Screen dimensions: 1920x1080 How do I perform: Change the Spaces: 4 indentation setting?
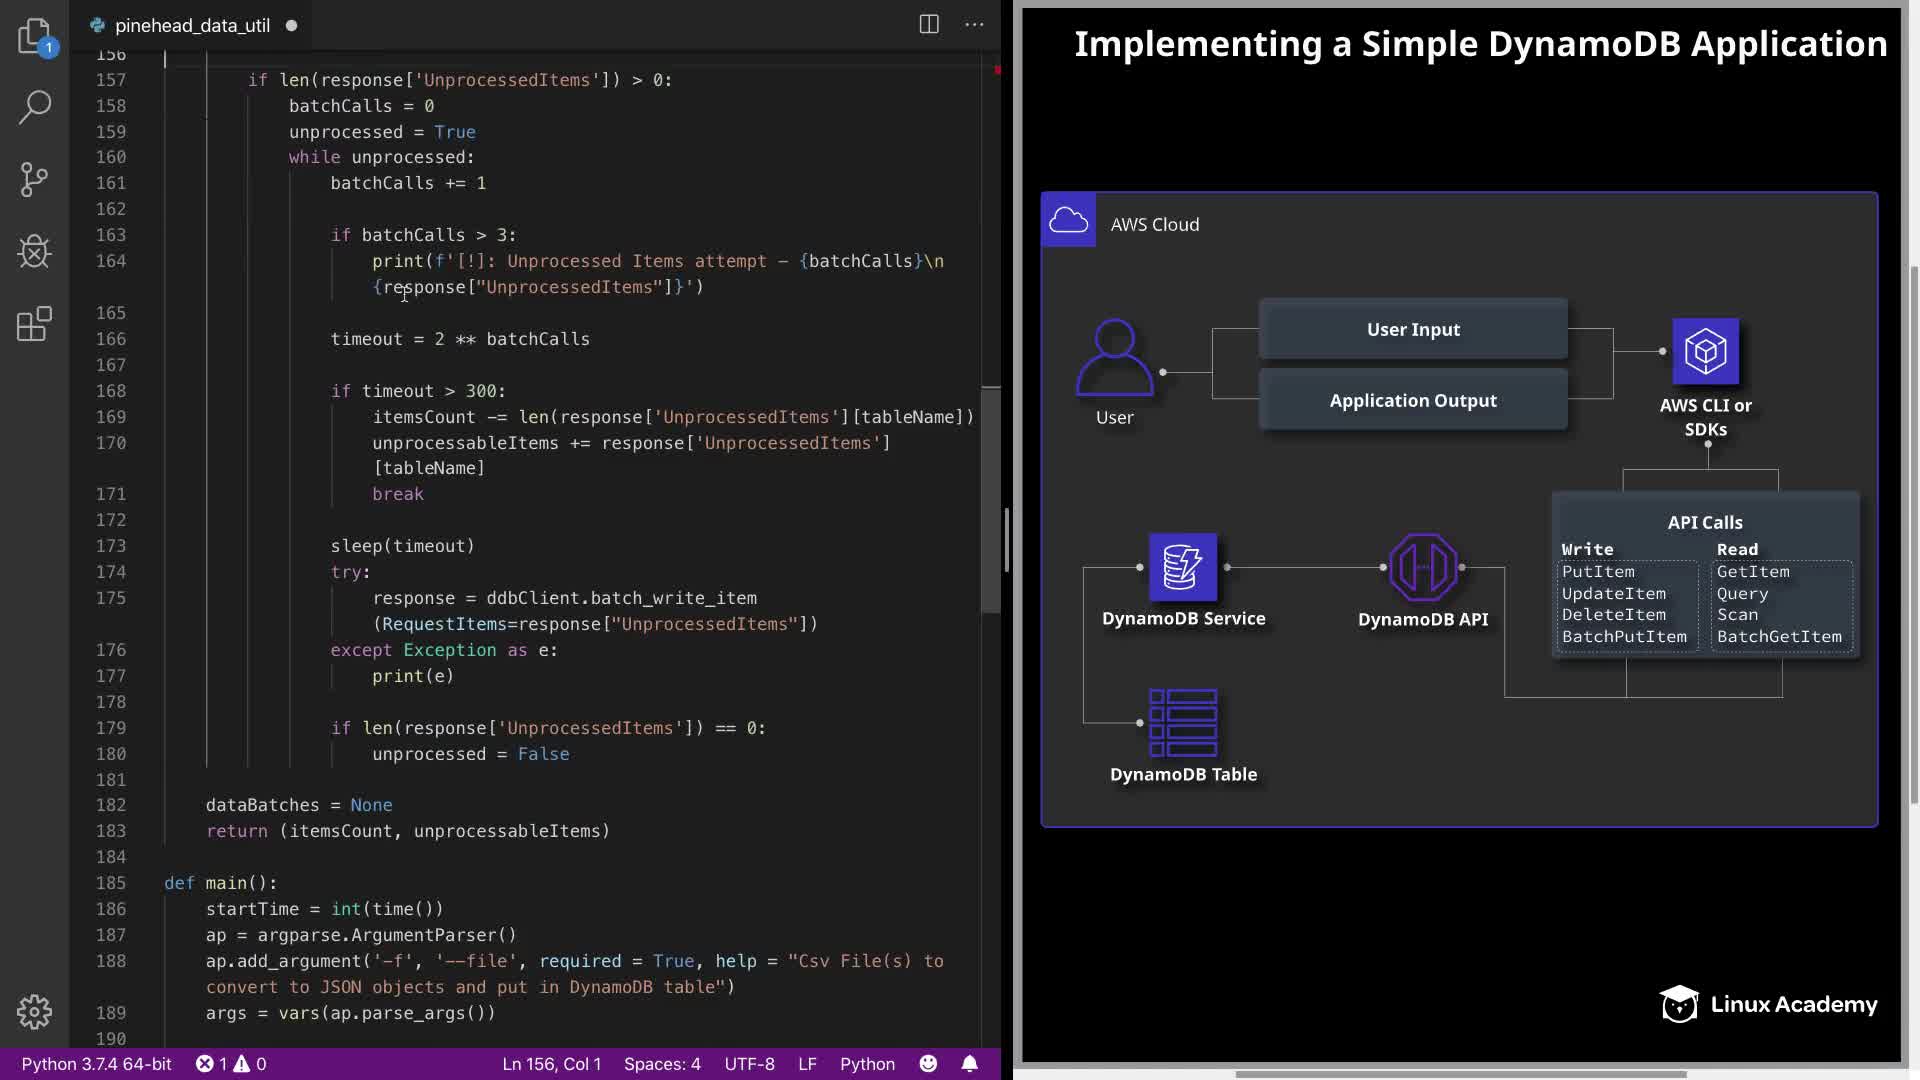tap(662, 1064)
